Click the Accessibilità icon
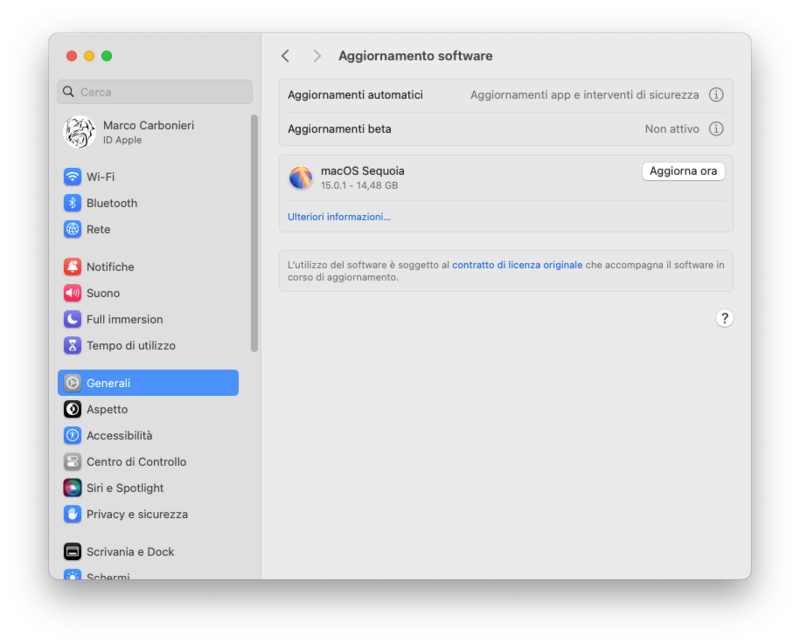800x644 pixels. (72, 435)
